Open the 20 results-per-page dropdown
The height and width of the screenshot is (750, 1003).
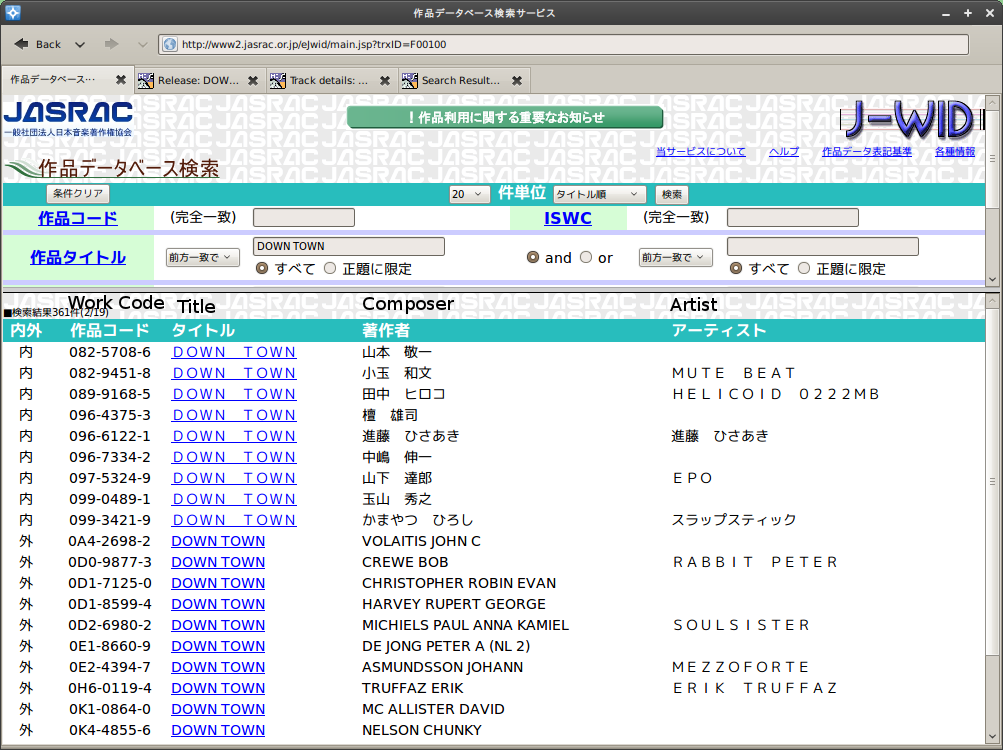tap(469, 194)
